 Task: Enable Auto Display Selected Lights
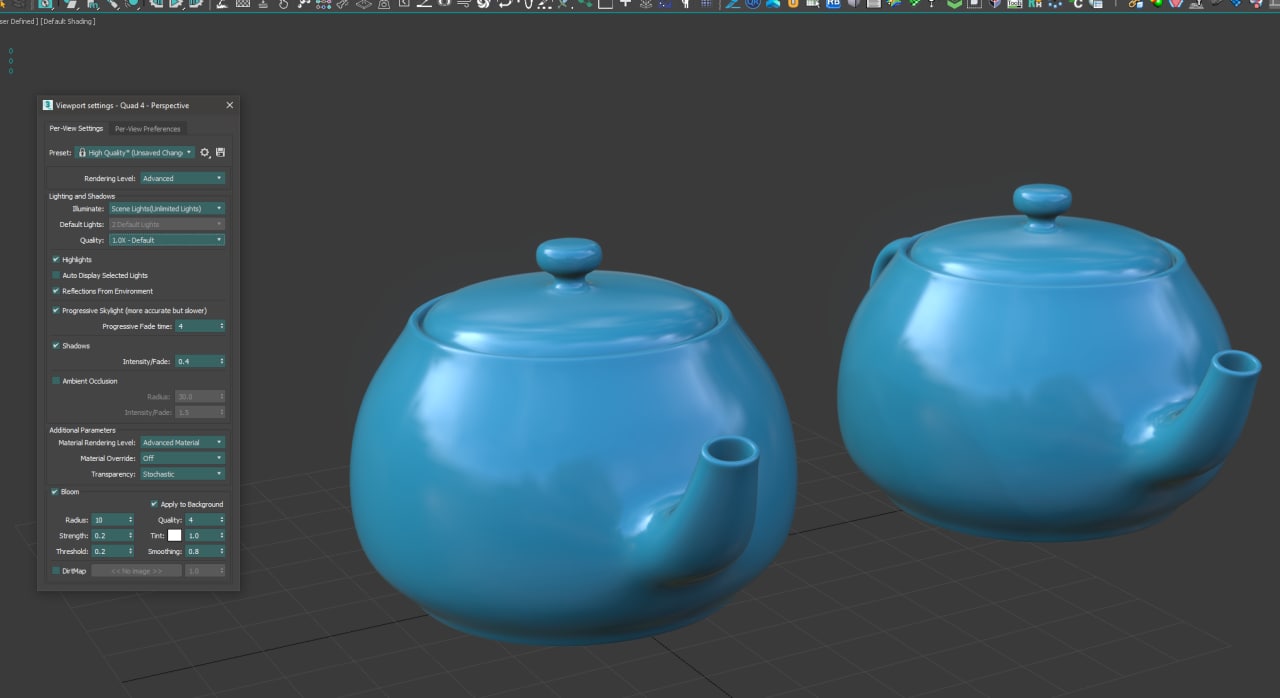(56, 275)
